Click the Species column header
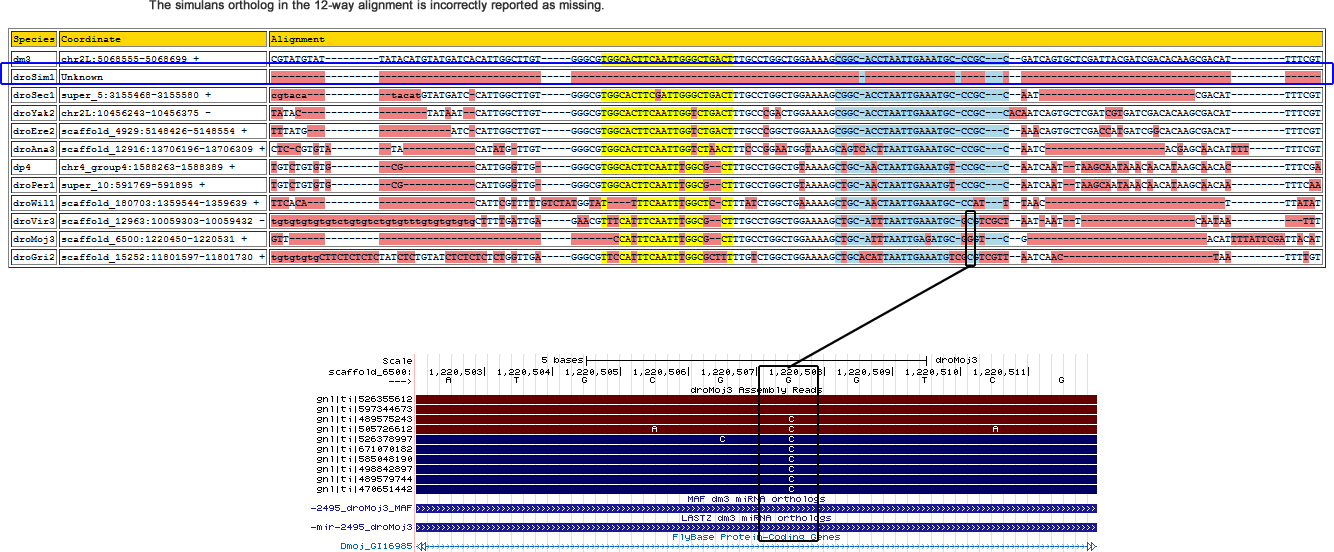Image resolution: width=1334 pixels, height=552 pixels. pyautogui.click(x=33, y=39)
